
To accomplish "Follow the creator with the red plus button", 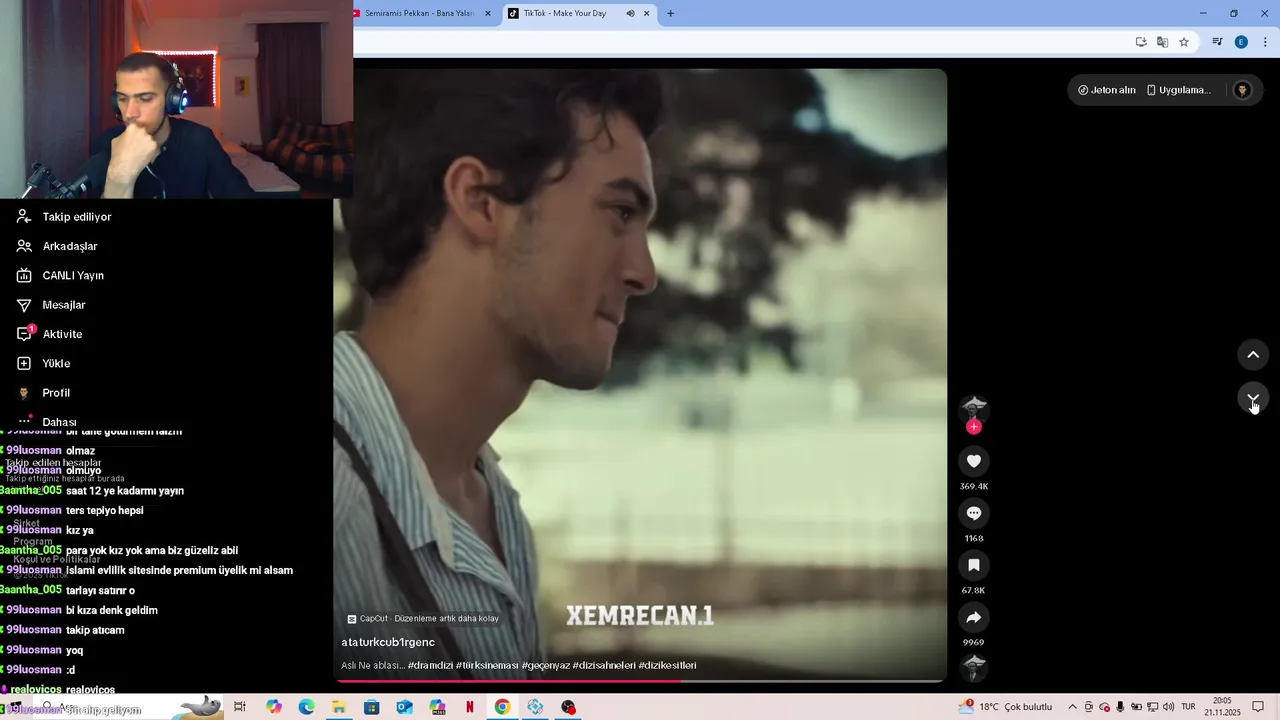I will (x=974, y=427).
